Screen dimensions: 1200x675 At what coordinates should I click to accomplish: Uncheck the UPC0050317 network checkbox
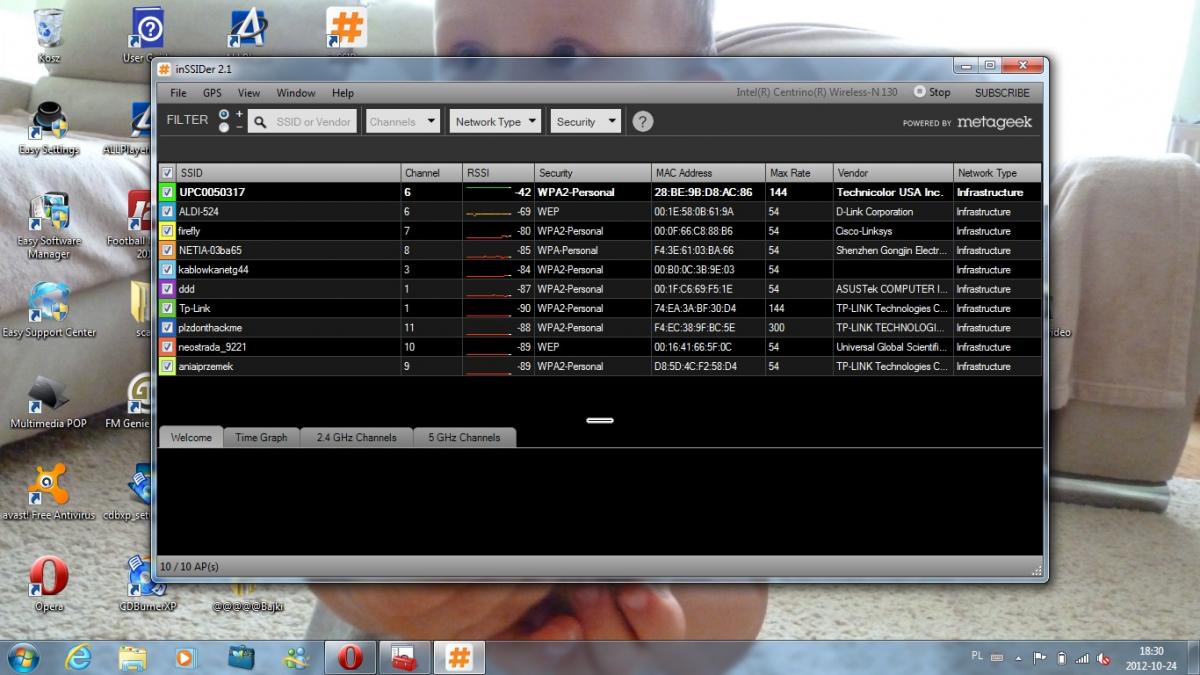pos(168,192)
